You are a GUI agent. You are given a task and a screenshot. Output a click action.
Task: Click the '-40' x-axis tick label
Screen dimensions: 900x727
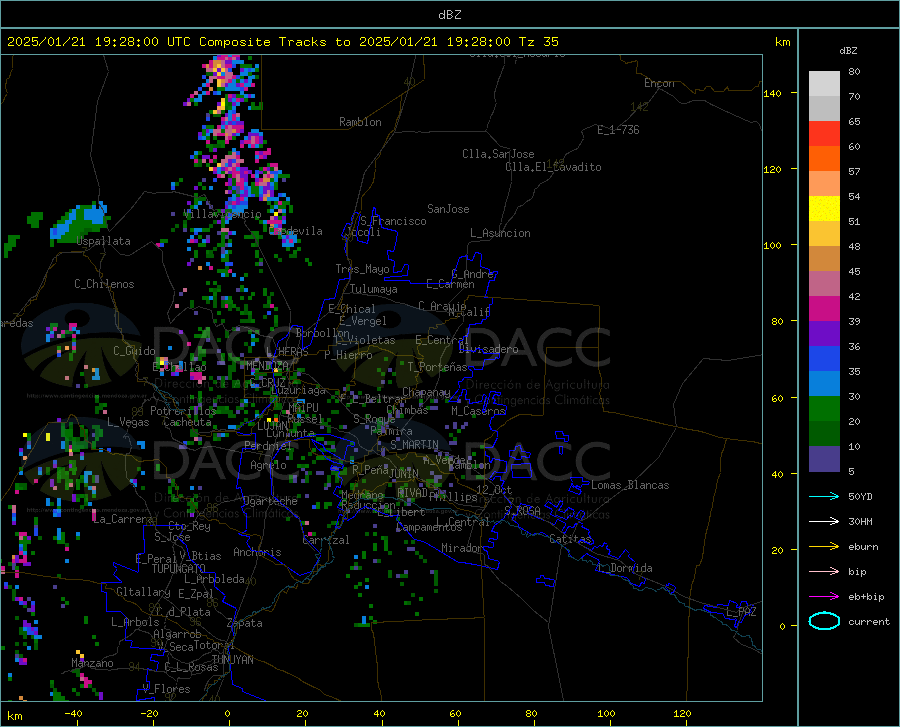[x=73, y=713]
